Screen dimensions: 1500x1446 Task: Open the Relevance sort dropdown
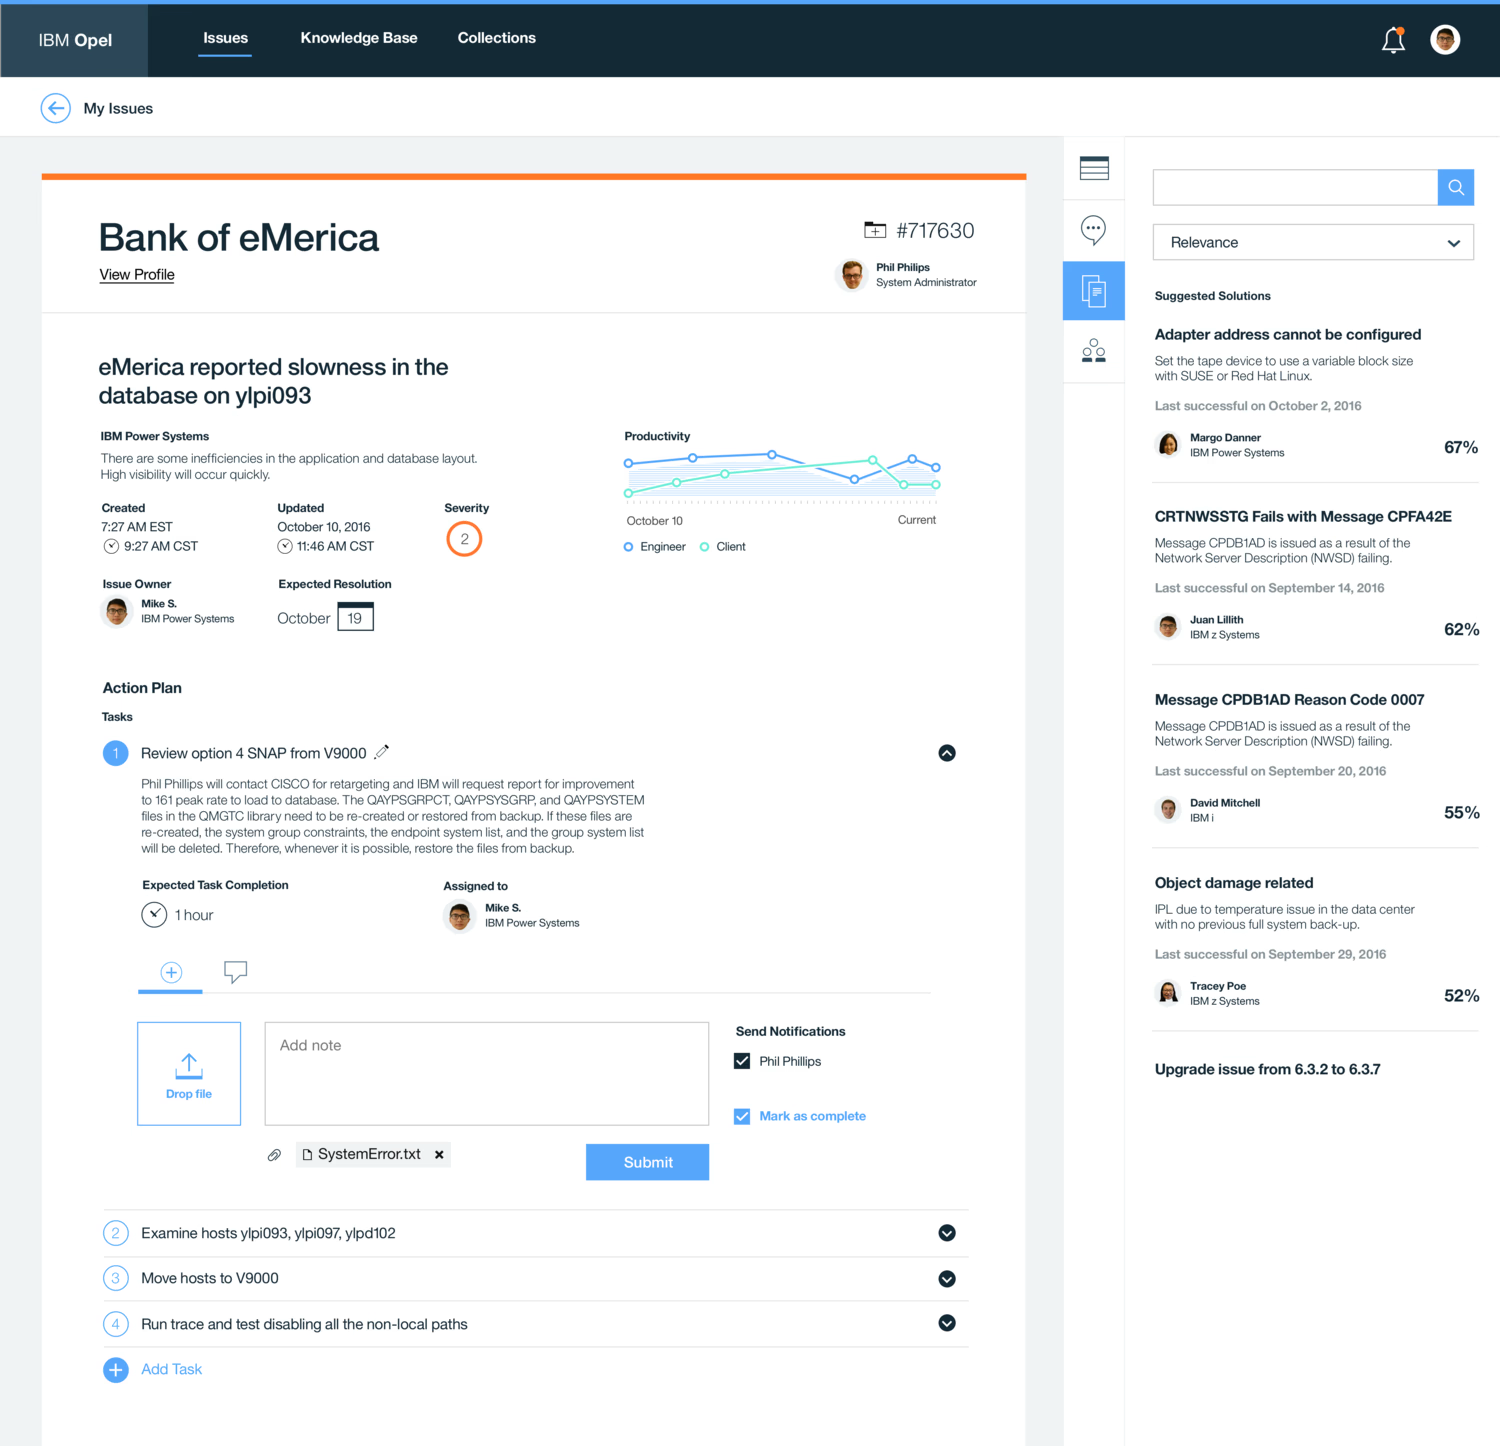[x=1313, y=242]
